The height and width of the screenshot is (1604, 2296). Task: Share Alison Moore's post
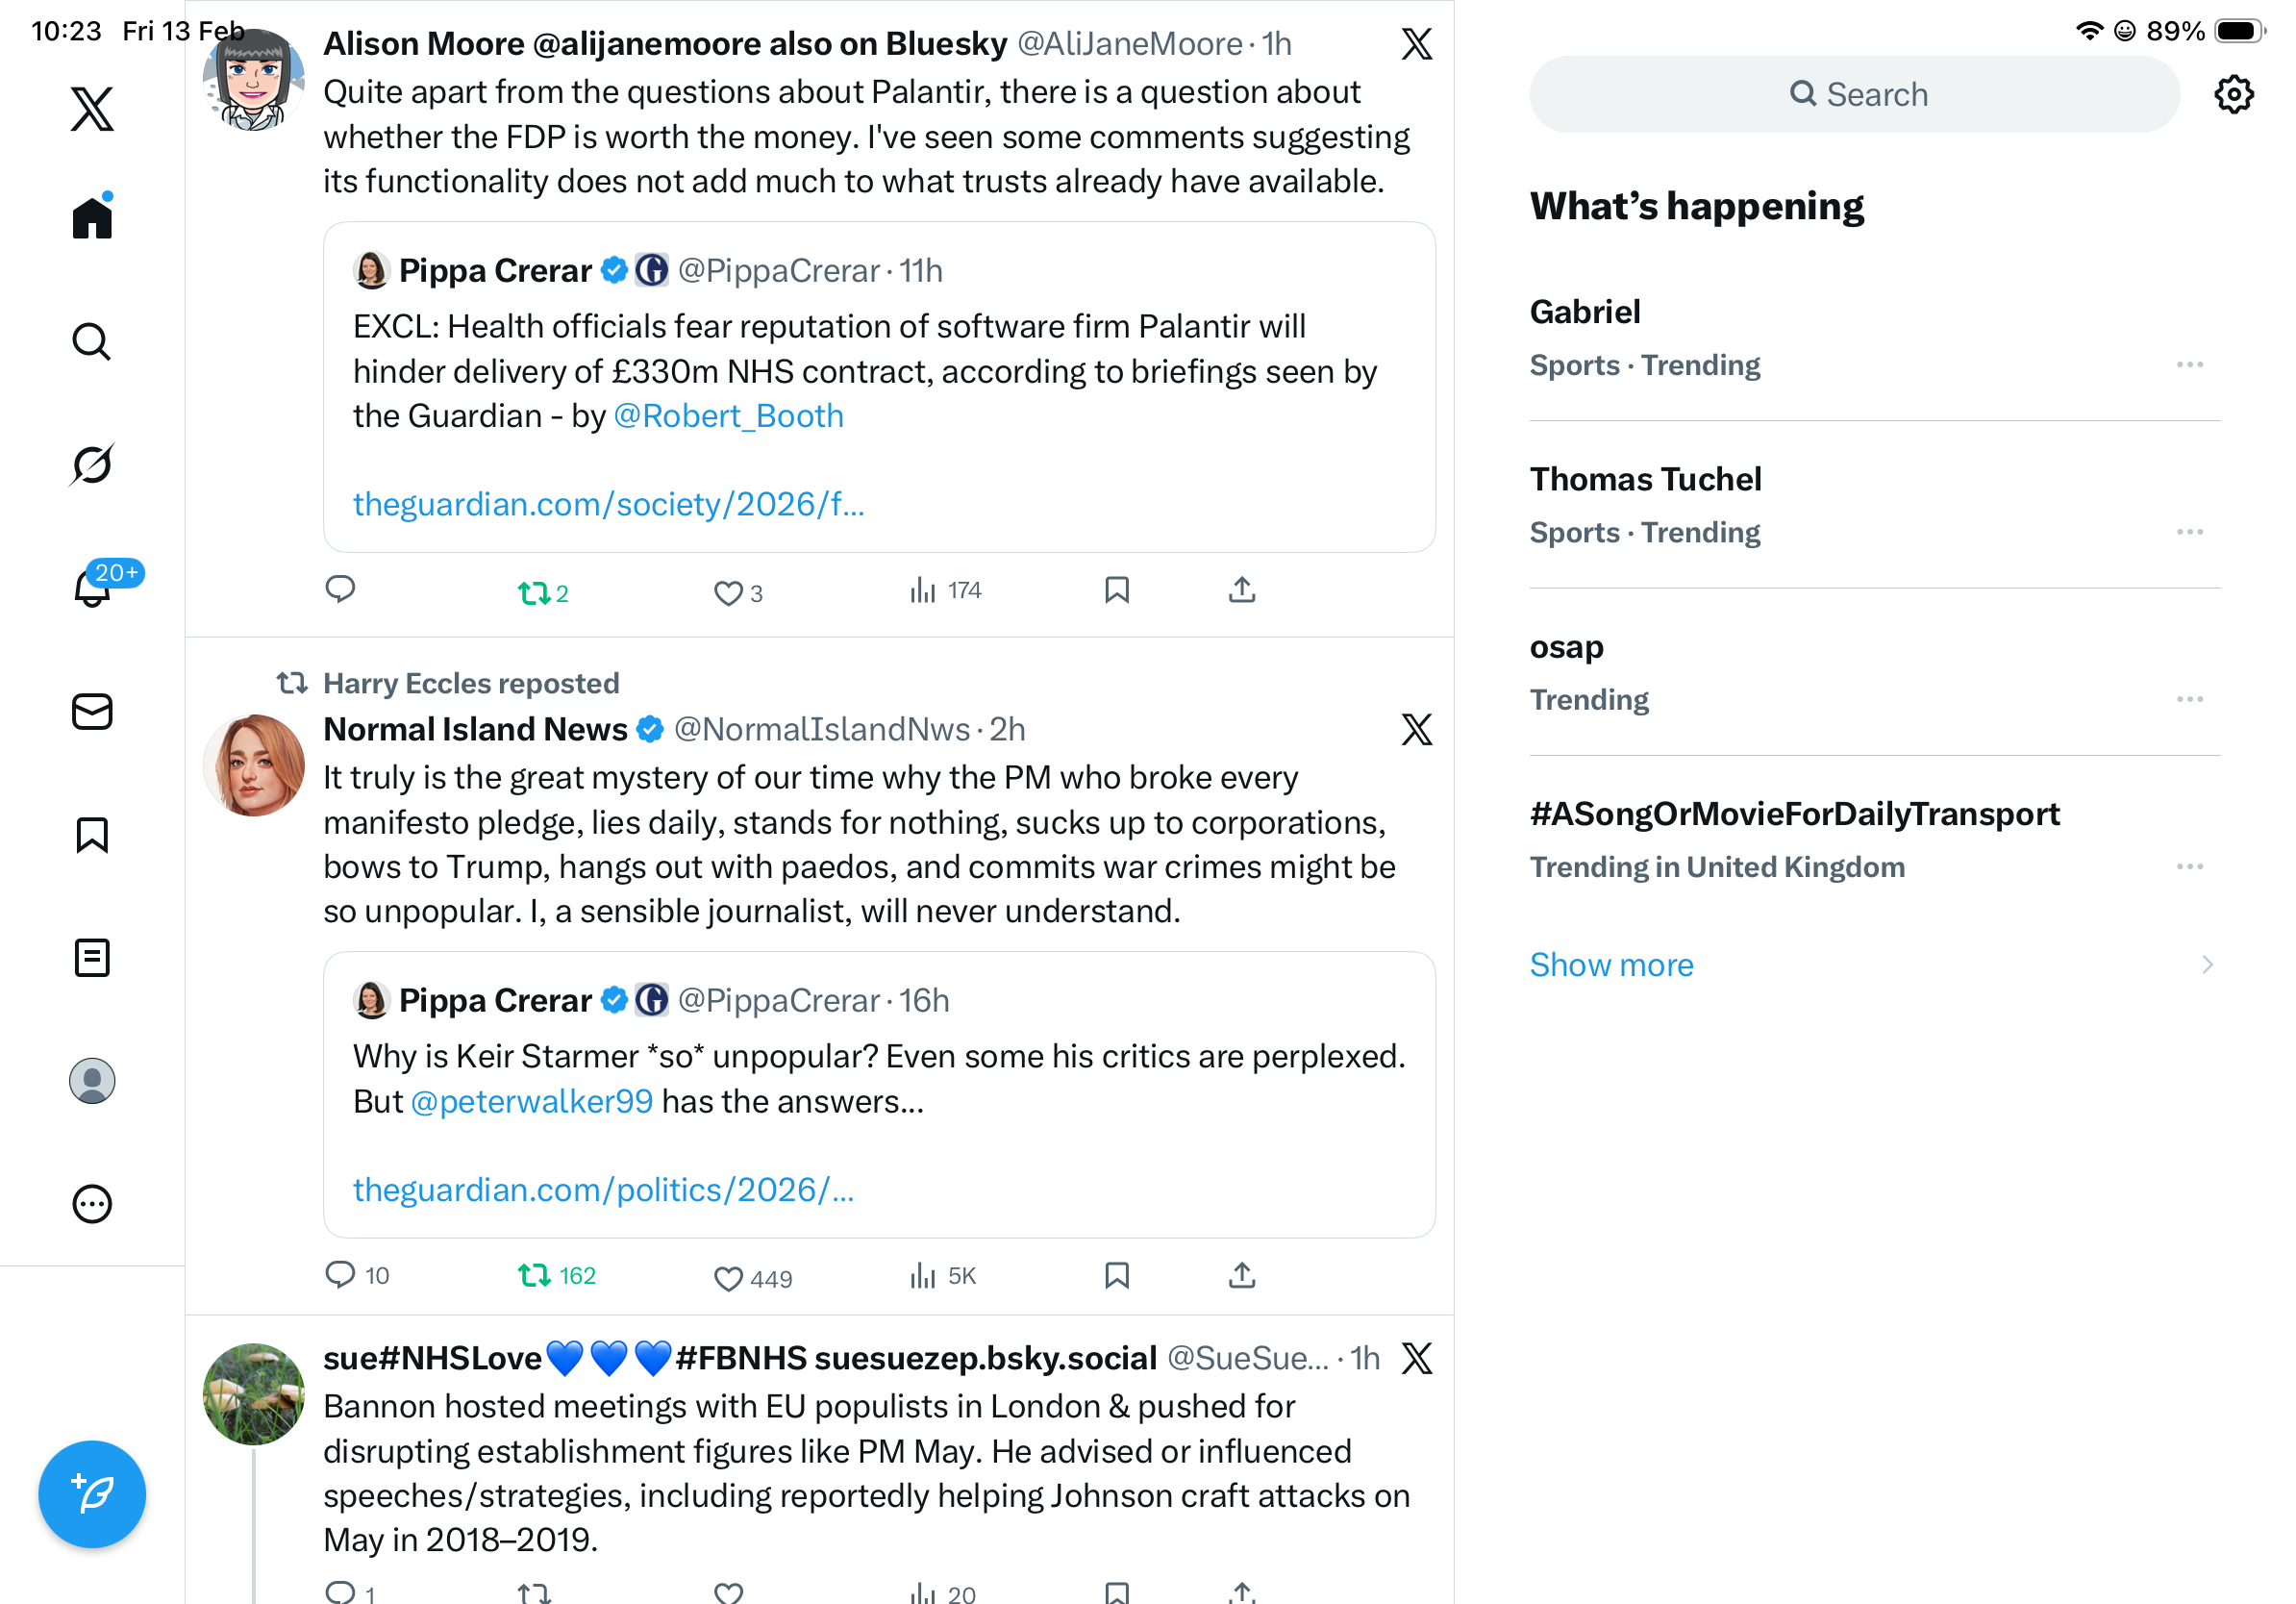tap(1241, 590)
